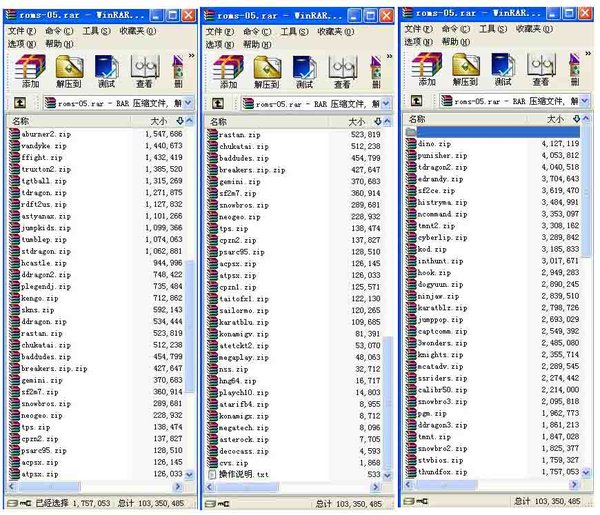Select kengo.zip in the left window

coord(40,298)
